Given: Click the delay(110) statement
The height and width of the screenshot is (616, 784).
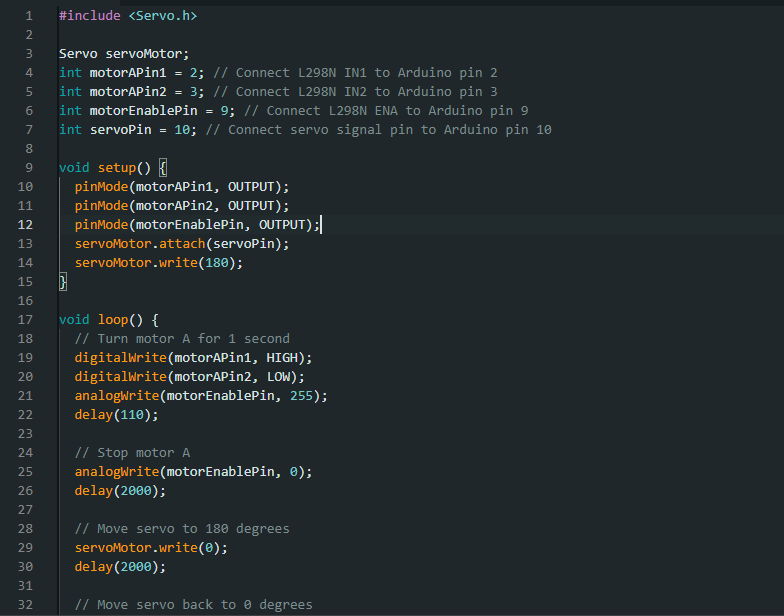Looking at the screenshot, I should click(116, 415).
